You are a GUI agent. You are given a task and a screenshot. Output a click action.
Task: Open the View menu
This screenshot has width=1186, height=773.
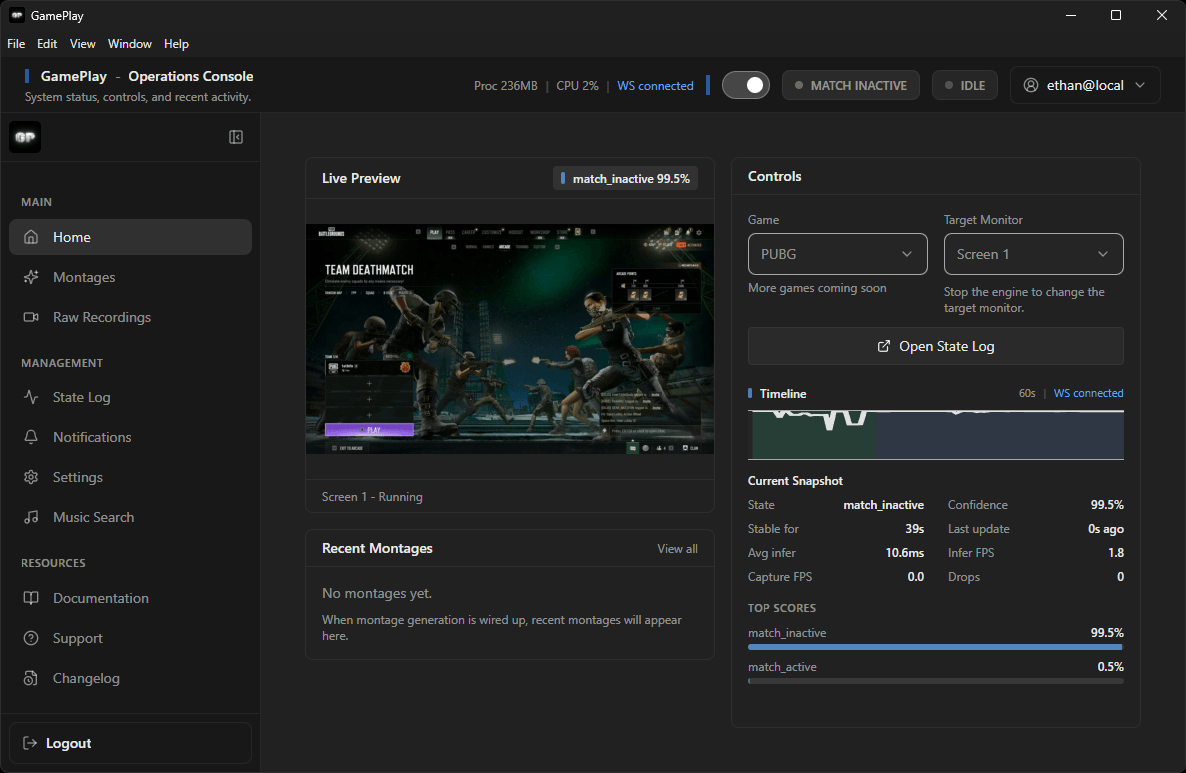coord(82,44)
